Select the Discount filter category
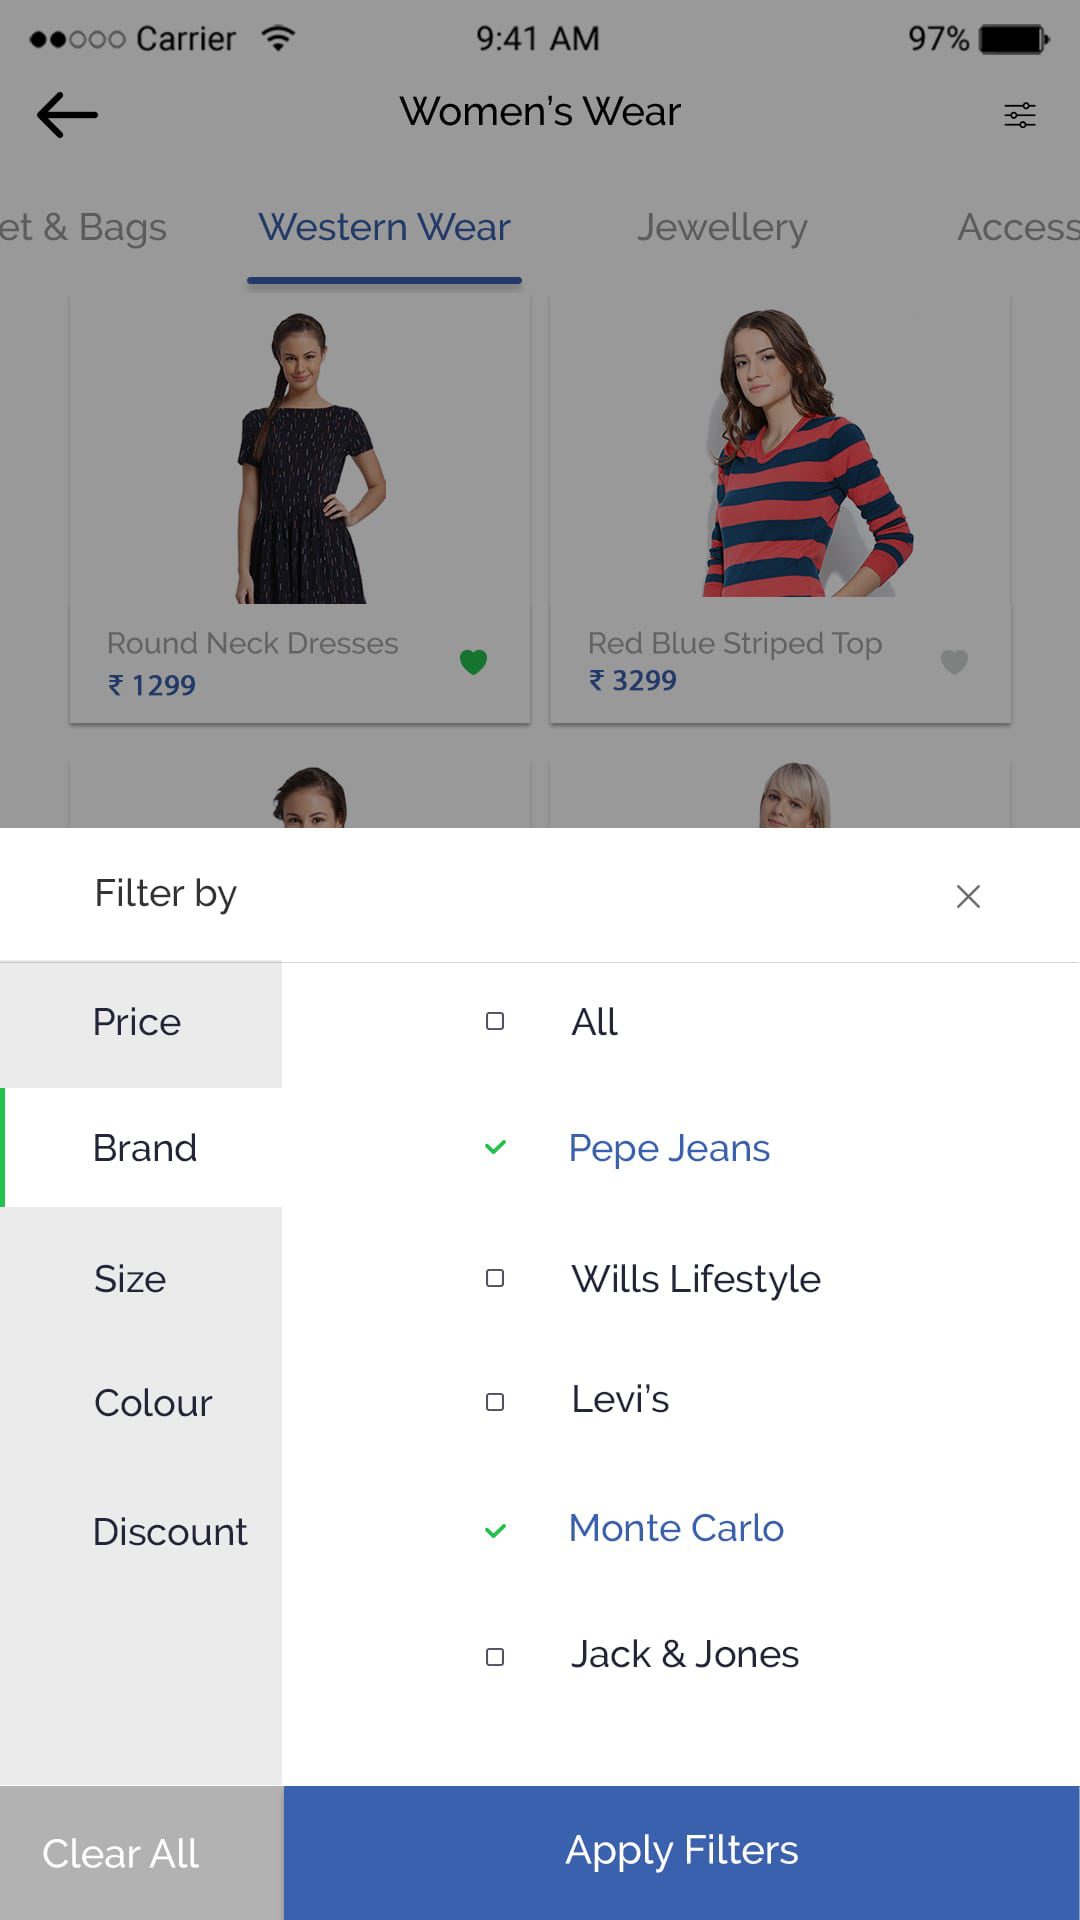 click(x=141, y=1532)
